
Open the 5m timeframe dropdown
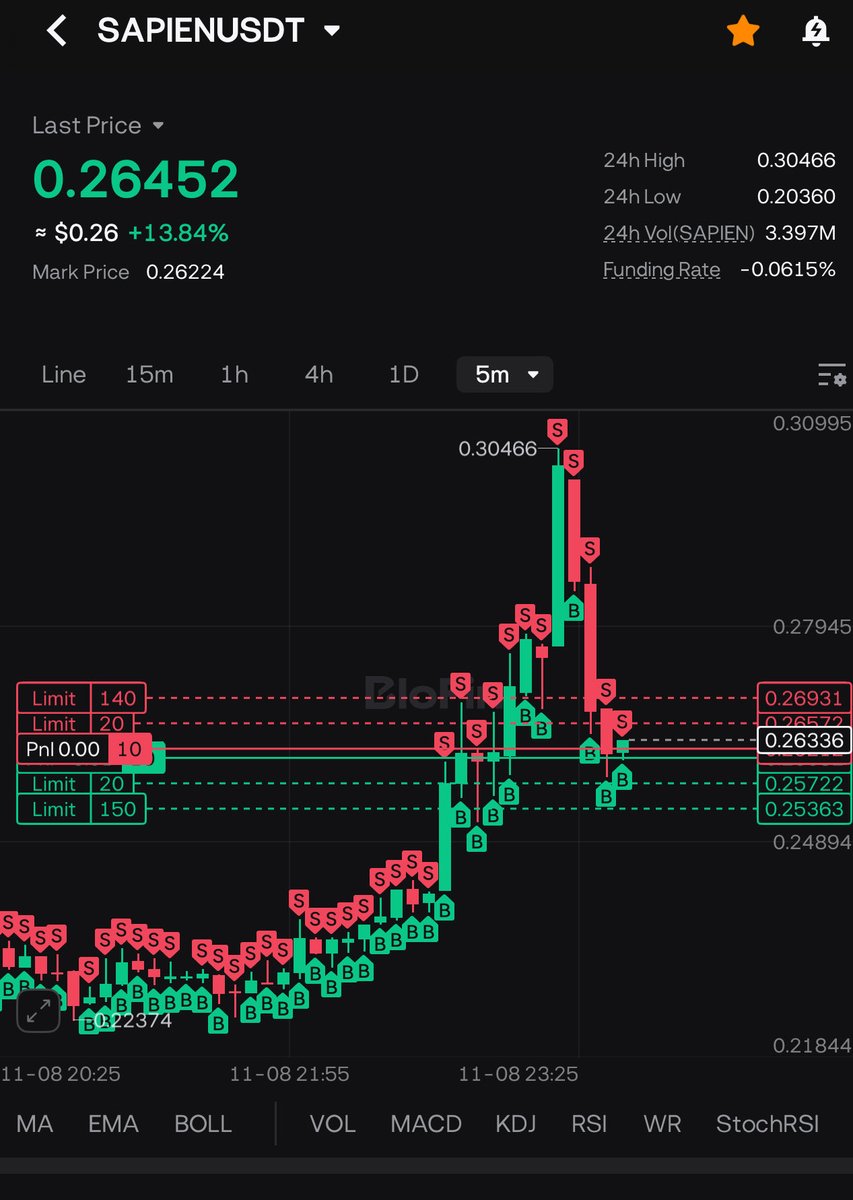point(504,374)
